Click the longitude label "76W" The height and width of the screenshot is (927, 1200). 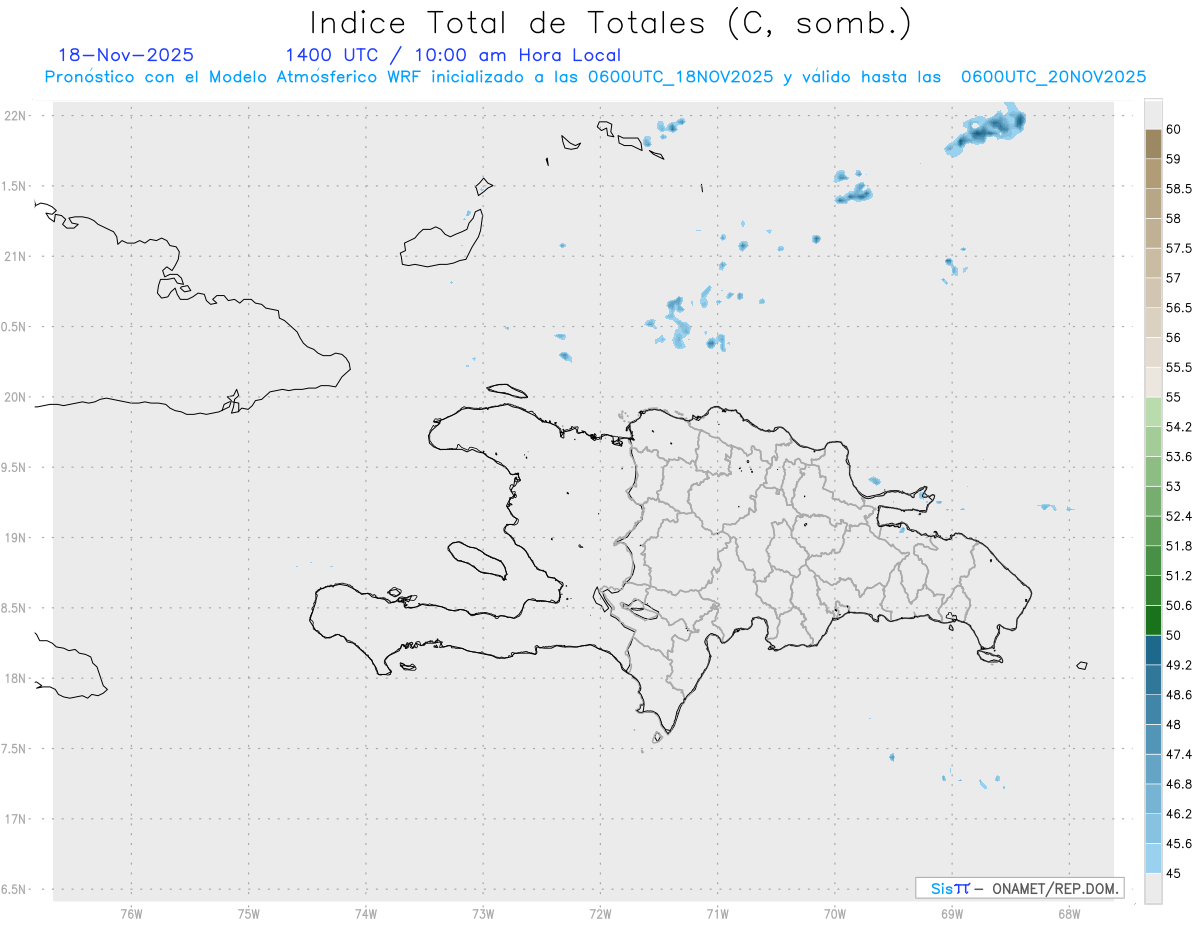(131, 912)
